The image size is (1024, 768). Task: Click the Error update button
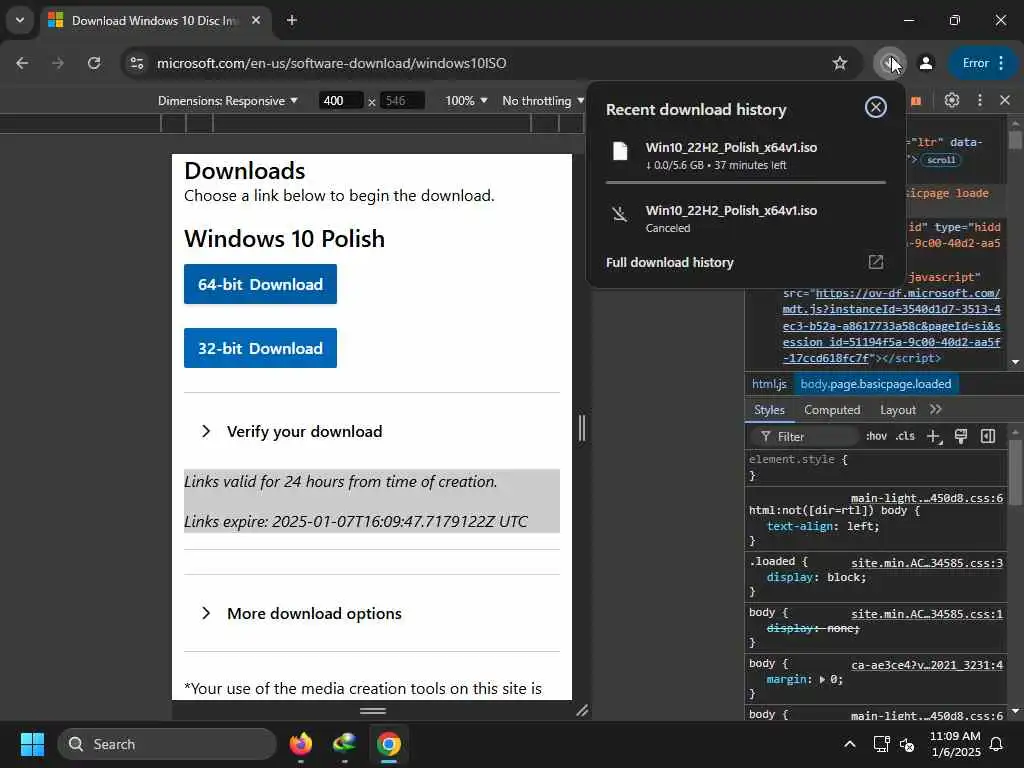983,63
